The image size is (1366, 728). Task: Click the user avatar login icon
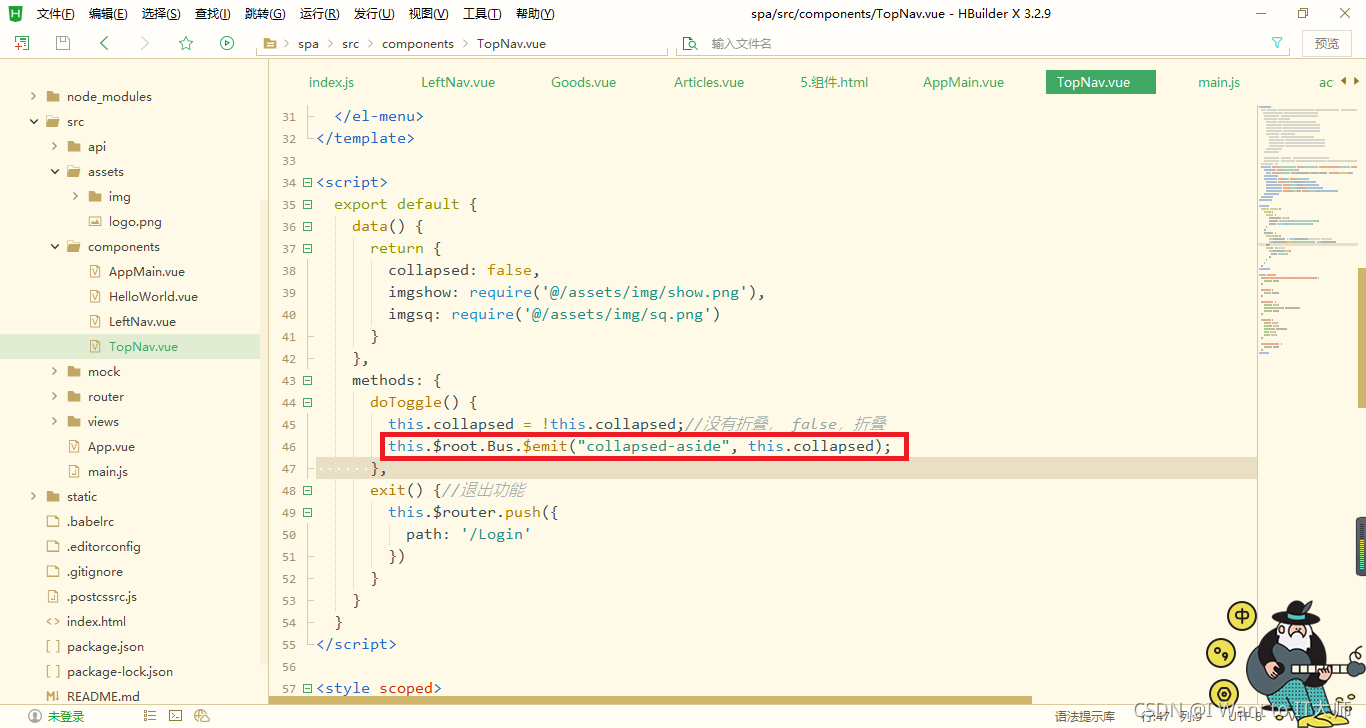[x=35, y=716]
